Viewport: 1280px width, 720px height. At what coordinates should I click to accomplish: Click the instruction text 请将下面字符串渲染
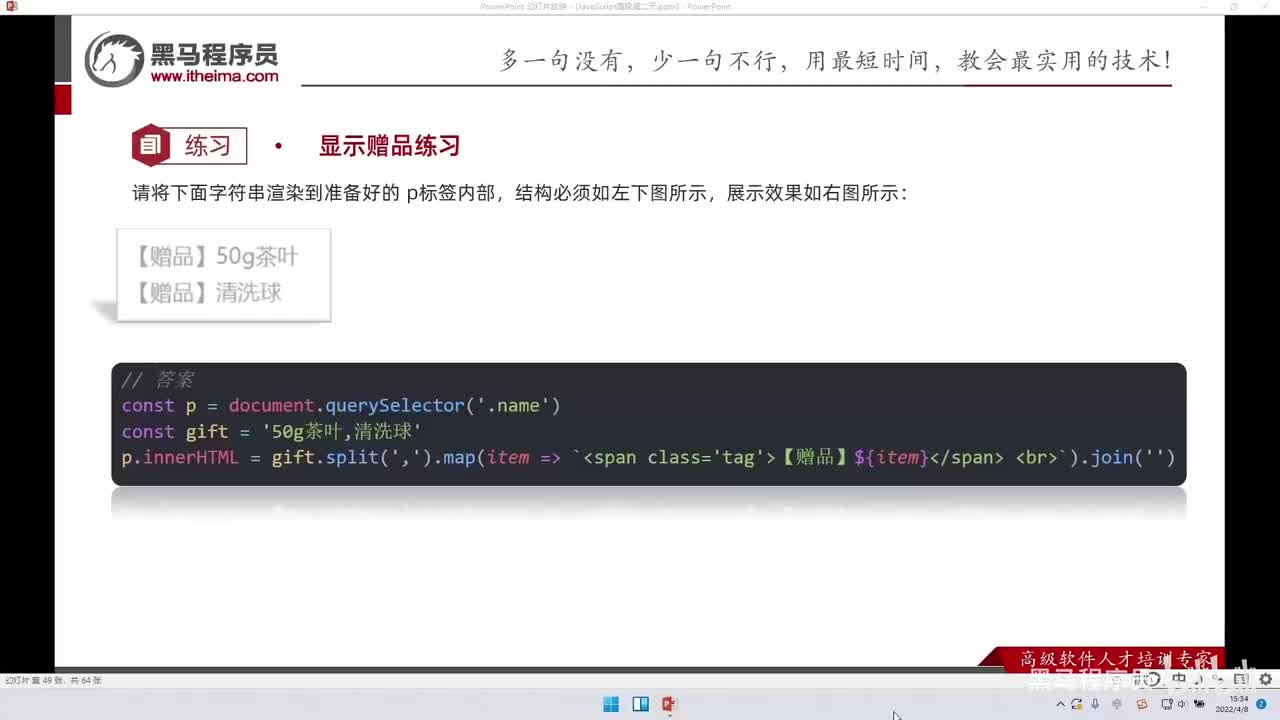click(x=520, y=193)
